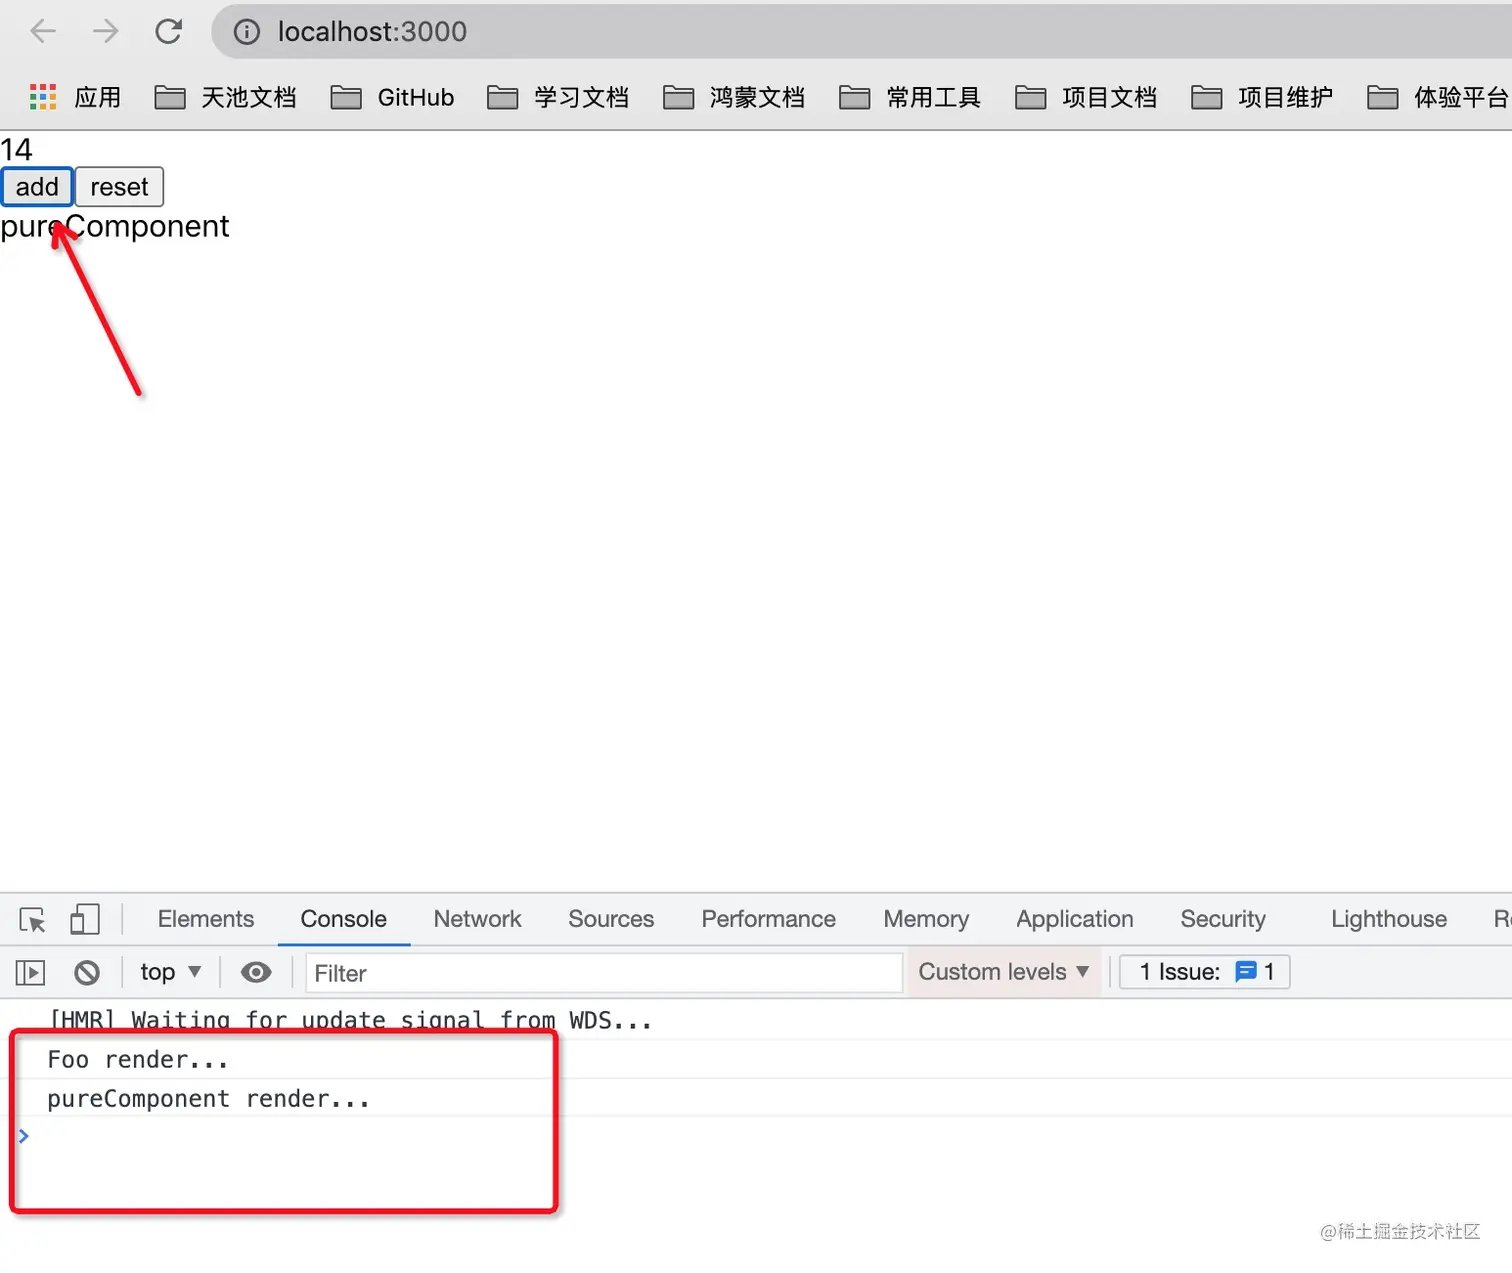The width and height of the screenshot is (1512, 1273).
Task: Activate the inspect element picker icon
Action: [32, 919]
